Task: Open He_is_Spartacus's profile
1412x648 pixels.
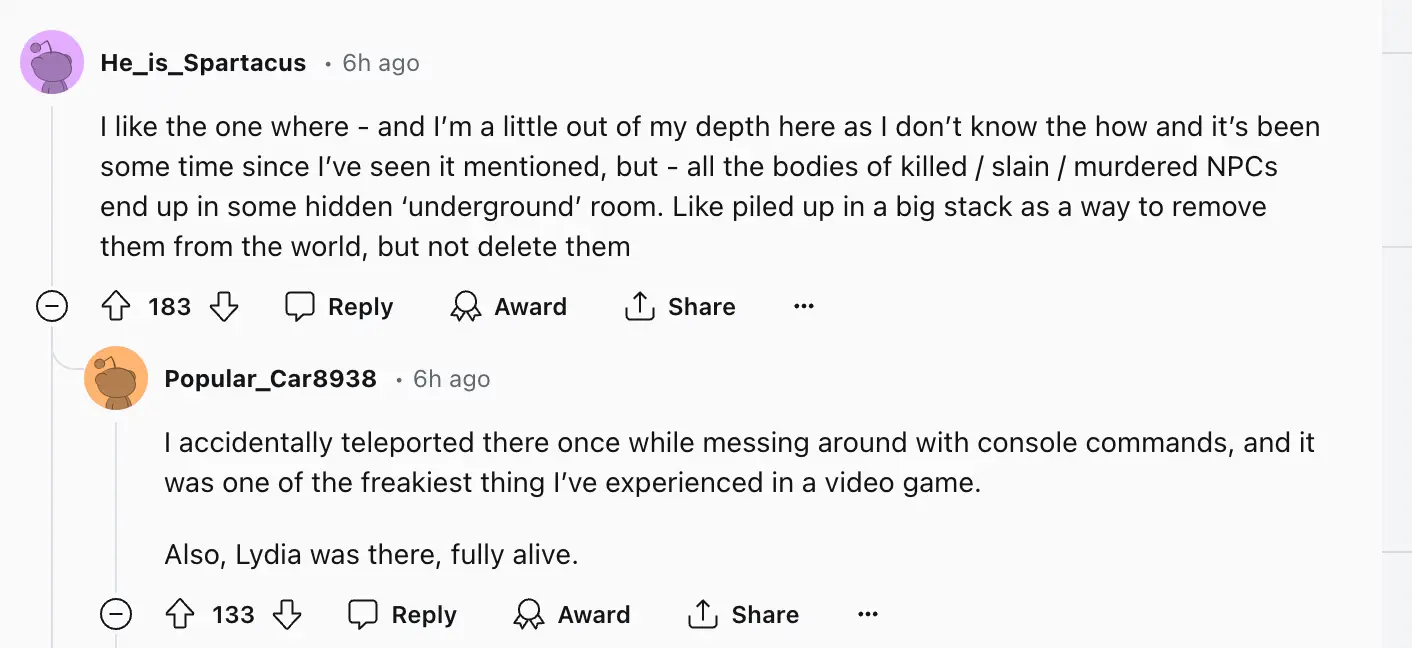Action: coord(203,62)
